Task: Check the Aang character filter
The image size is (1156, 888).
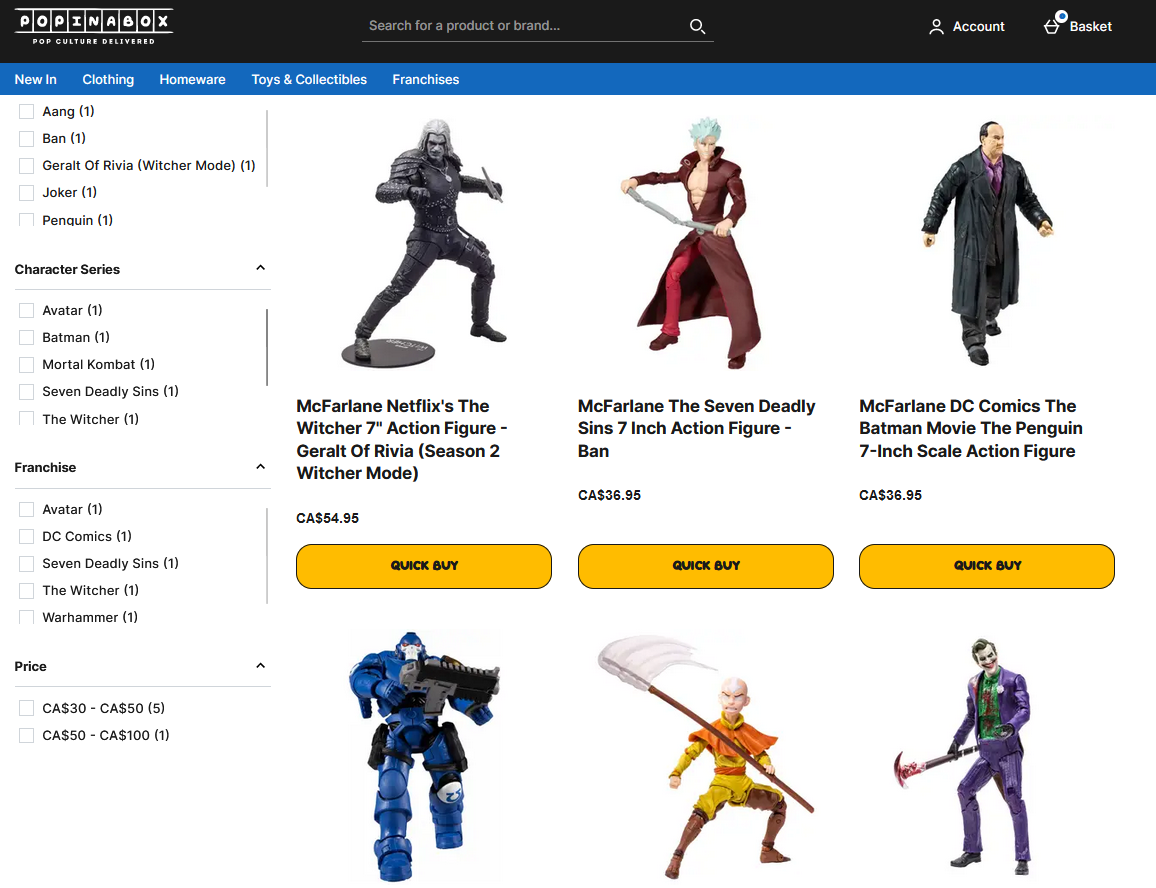Action: (x=27, y=111)
